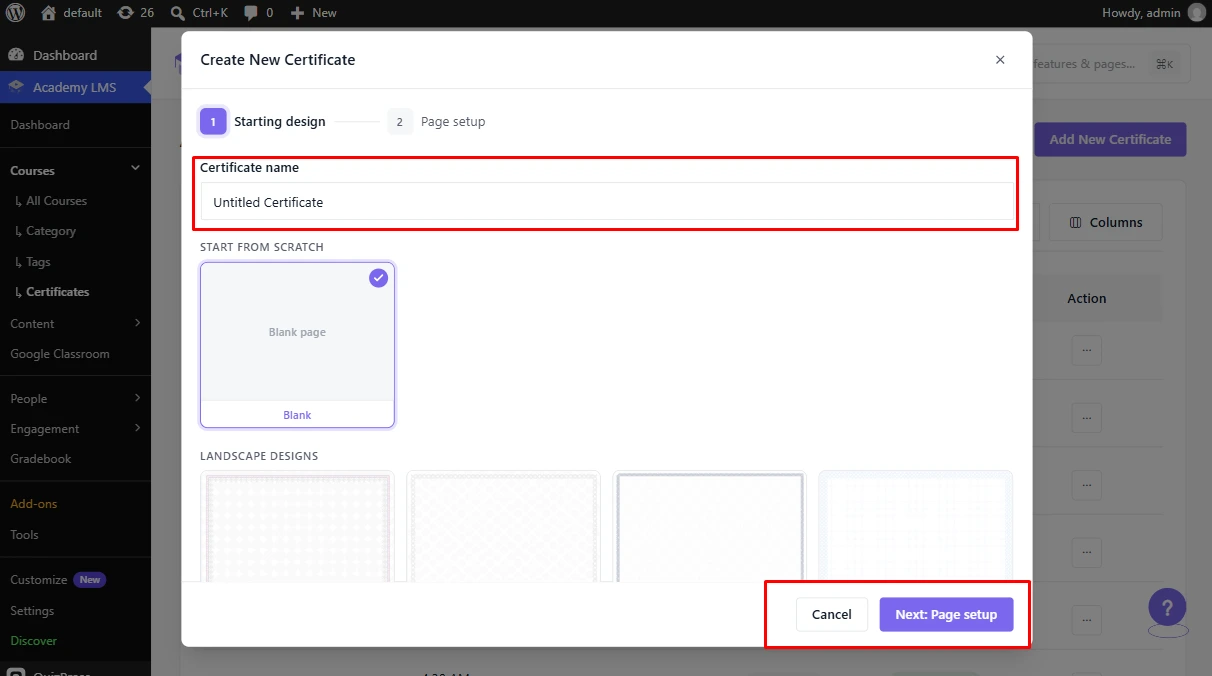Click the Action column header
Screen dimensions: 1212x676
click(1086, 298)
